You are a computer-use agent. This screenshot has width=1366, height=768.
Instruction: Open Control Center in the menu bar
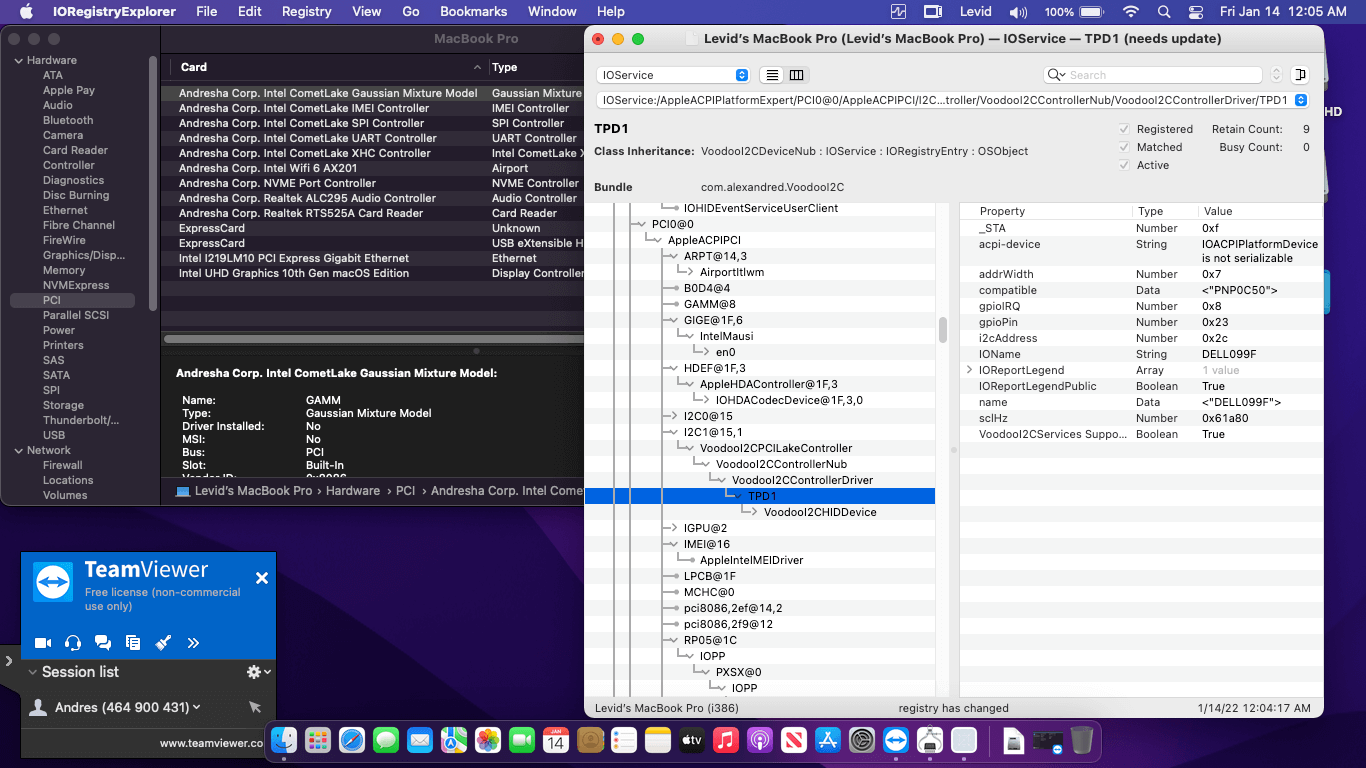[x=1197, y=12]
